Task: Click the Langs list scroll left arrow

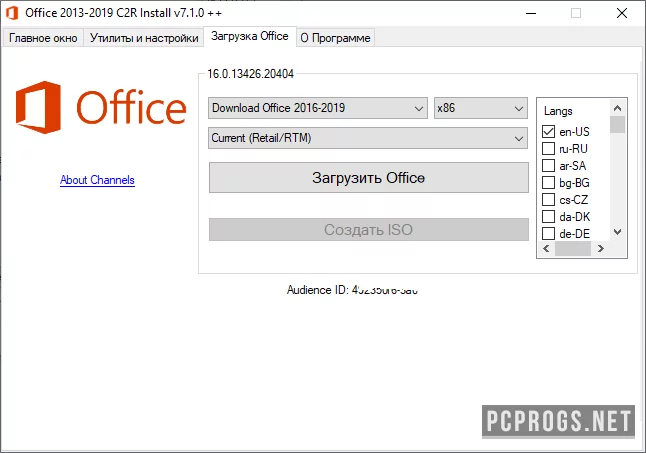Action: coord(546,248)
